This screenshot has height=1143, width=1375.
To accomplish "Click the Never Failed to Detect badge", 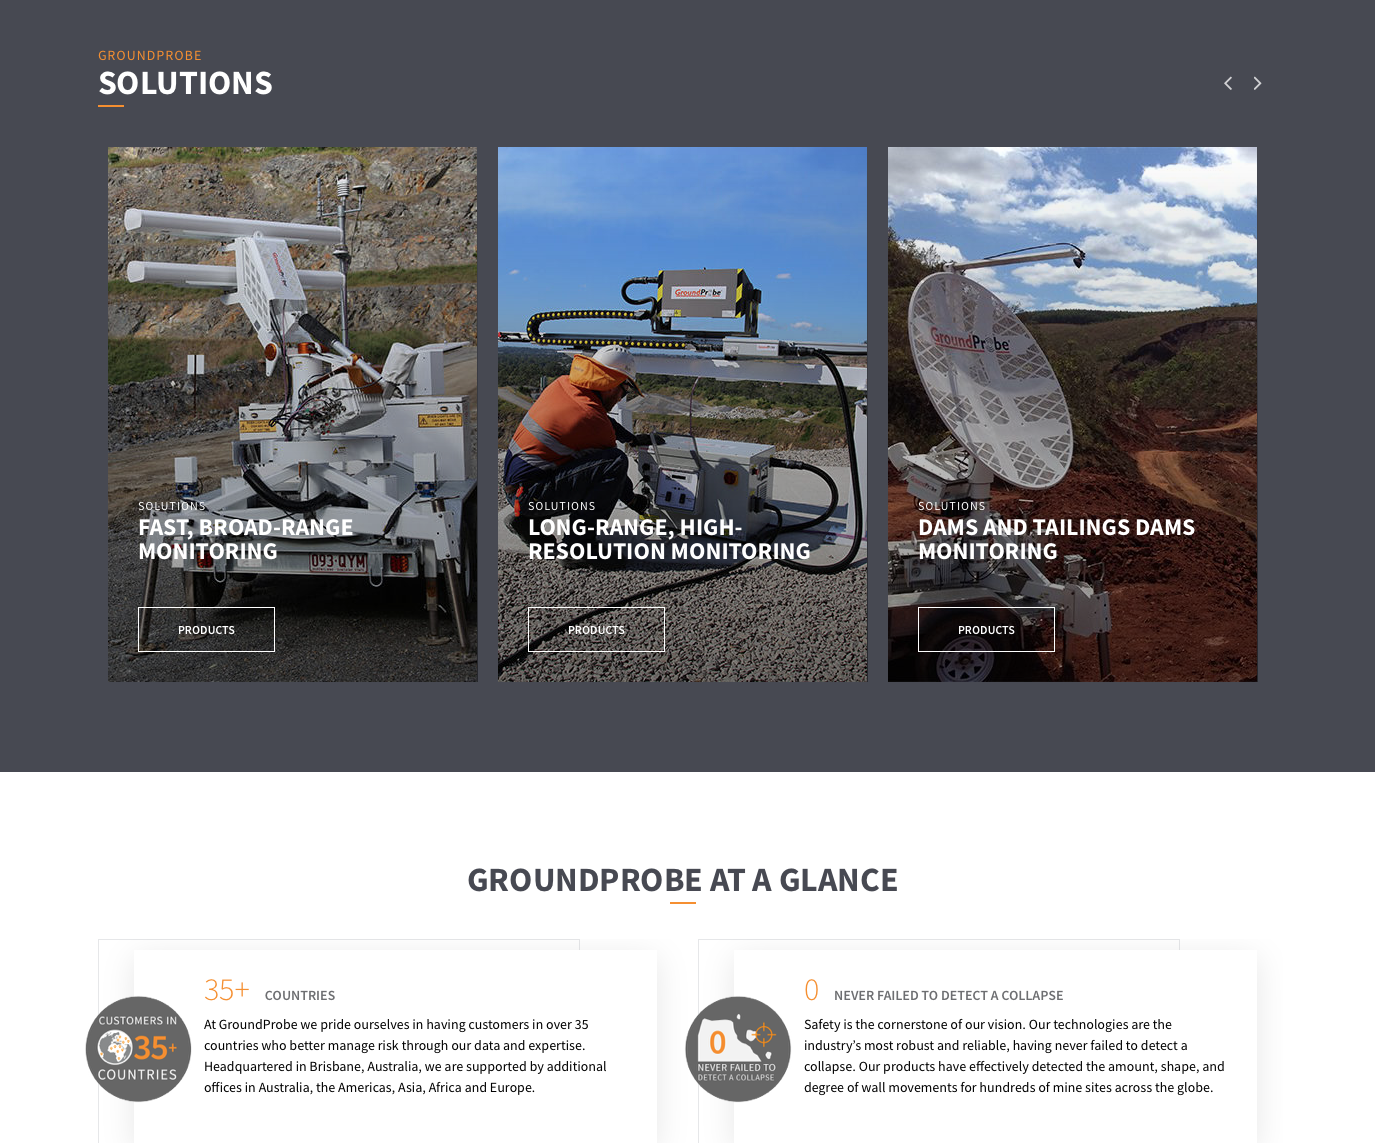I will [738, 1049].
